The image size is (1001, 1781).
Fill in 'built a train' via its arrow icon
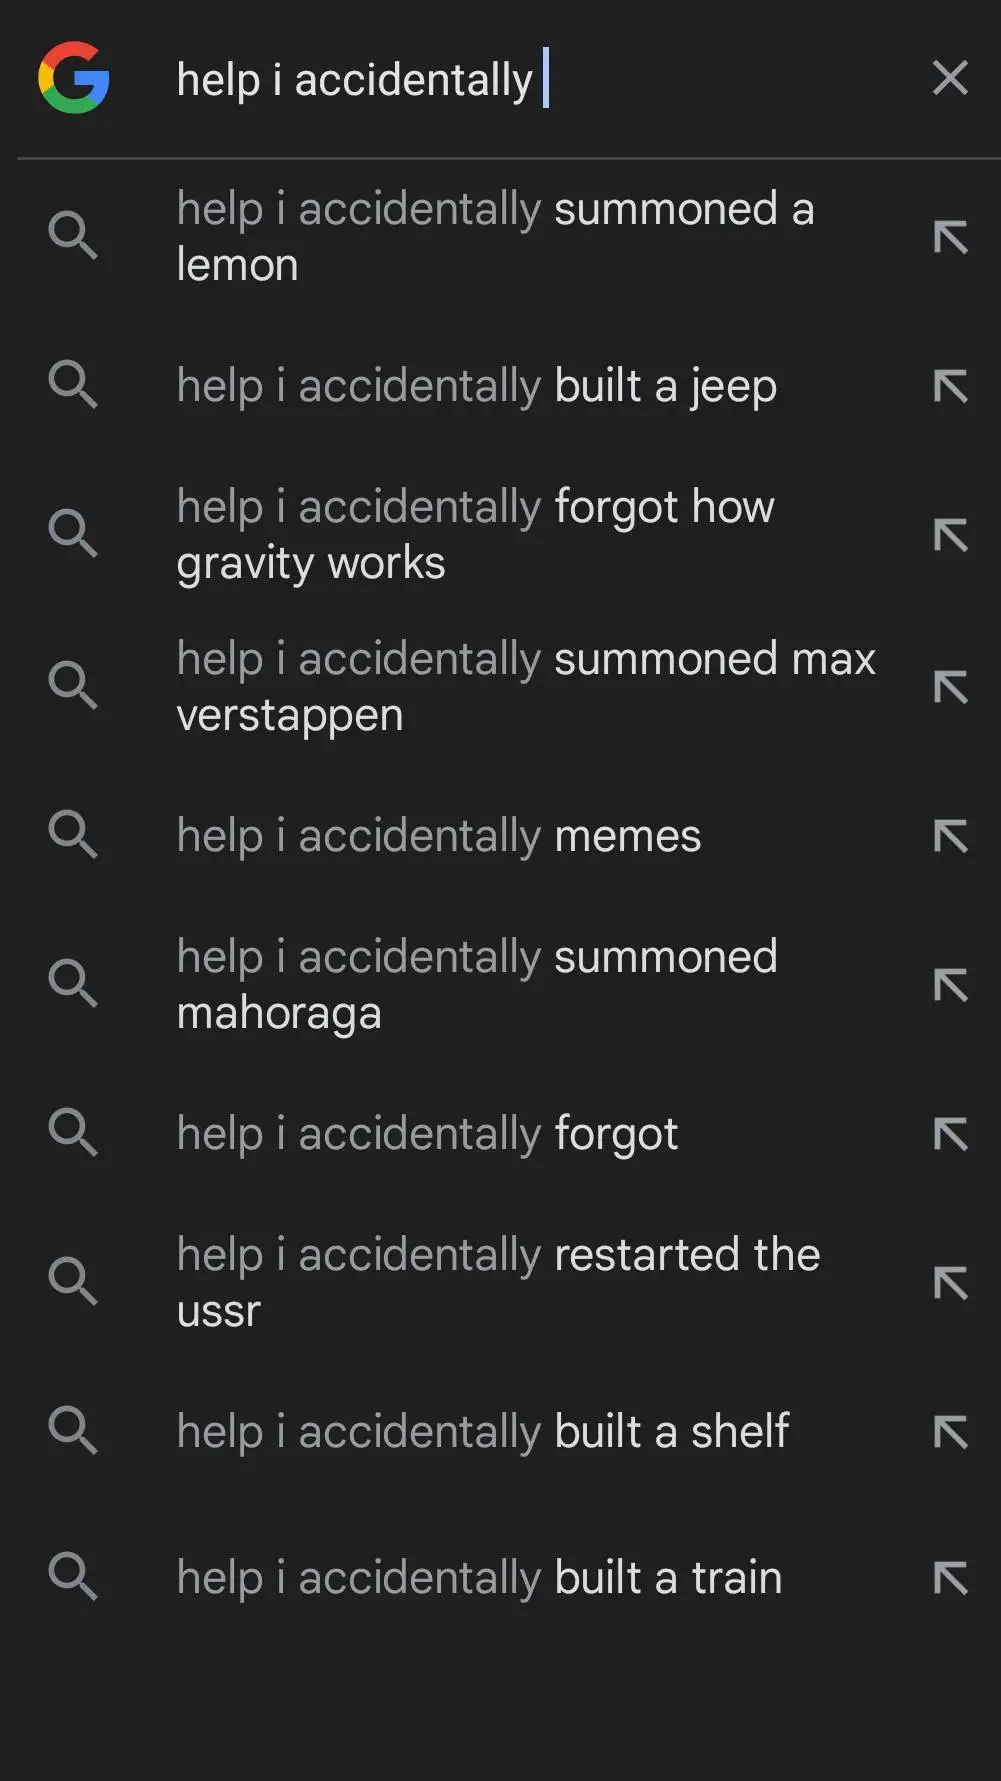pyautogui.click(x=950, y=1578)
